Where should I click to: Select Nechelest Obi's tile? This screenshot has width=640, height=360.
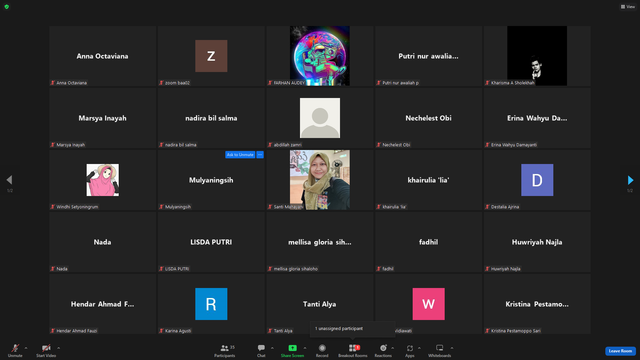coord(428,118)
